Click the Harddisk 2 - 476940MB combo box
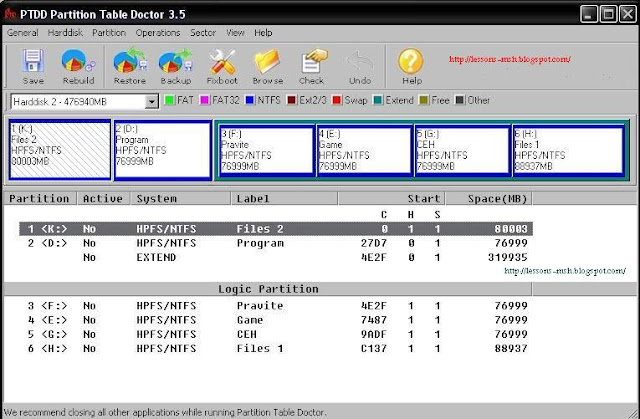Image resolution: width=640 pixels, height=419 pixels. point(84,102)
